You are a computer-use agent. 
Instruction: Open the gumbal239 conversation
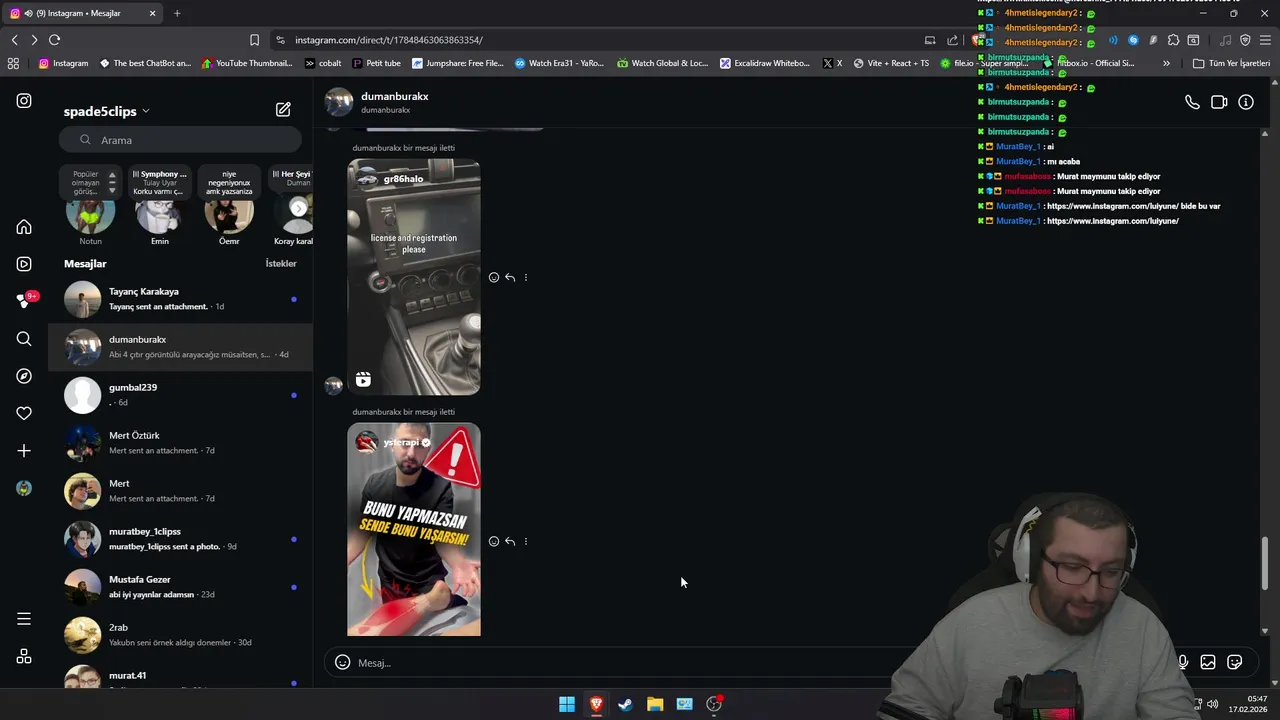pyautogui.click(x=180, y=395)
